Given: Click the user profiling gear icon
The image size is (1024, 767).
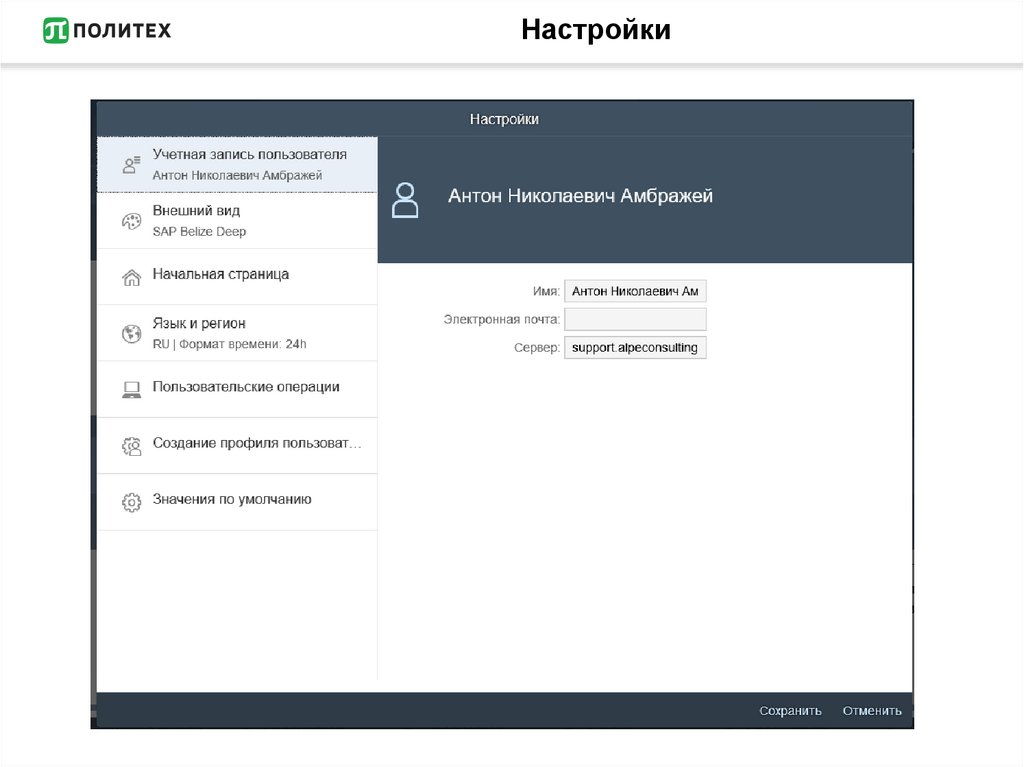Looking at the screenshot, I should tap(131, 446).
